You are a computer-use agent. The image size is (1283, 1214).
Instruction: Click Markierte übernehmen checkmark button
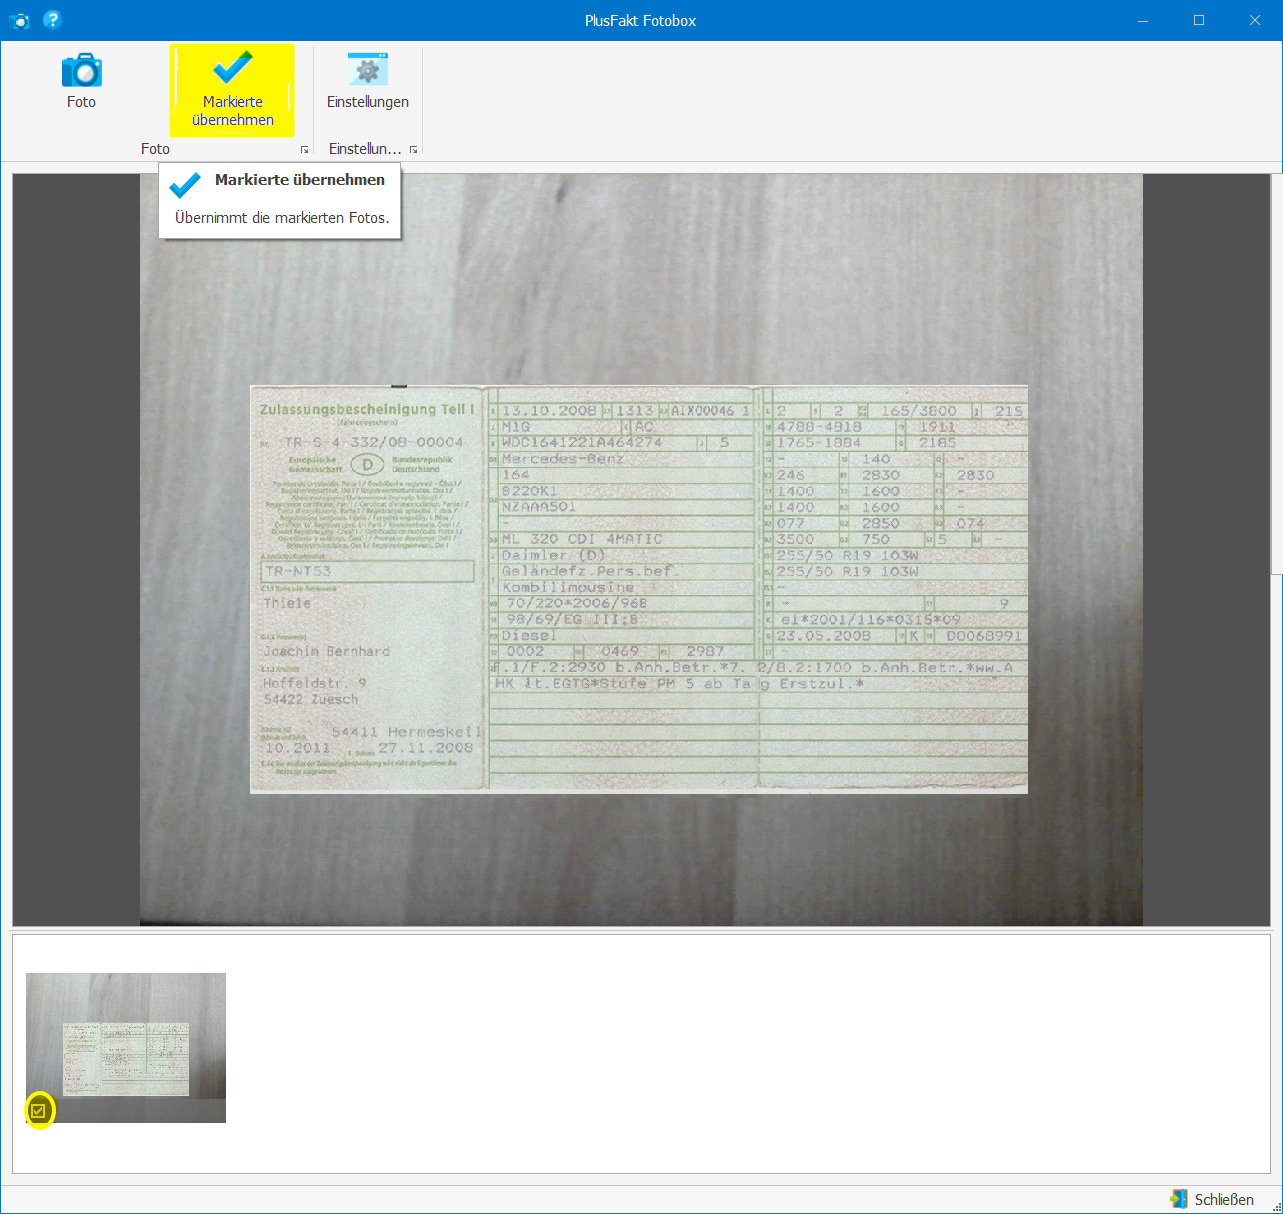[x=232, y=90]
